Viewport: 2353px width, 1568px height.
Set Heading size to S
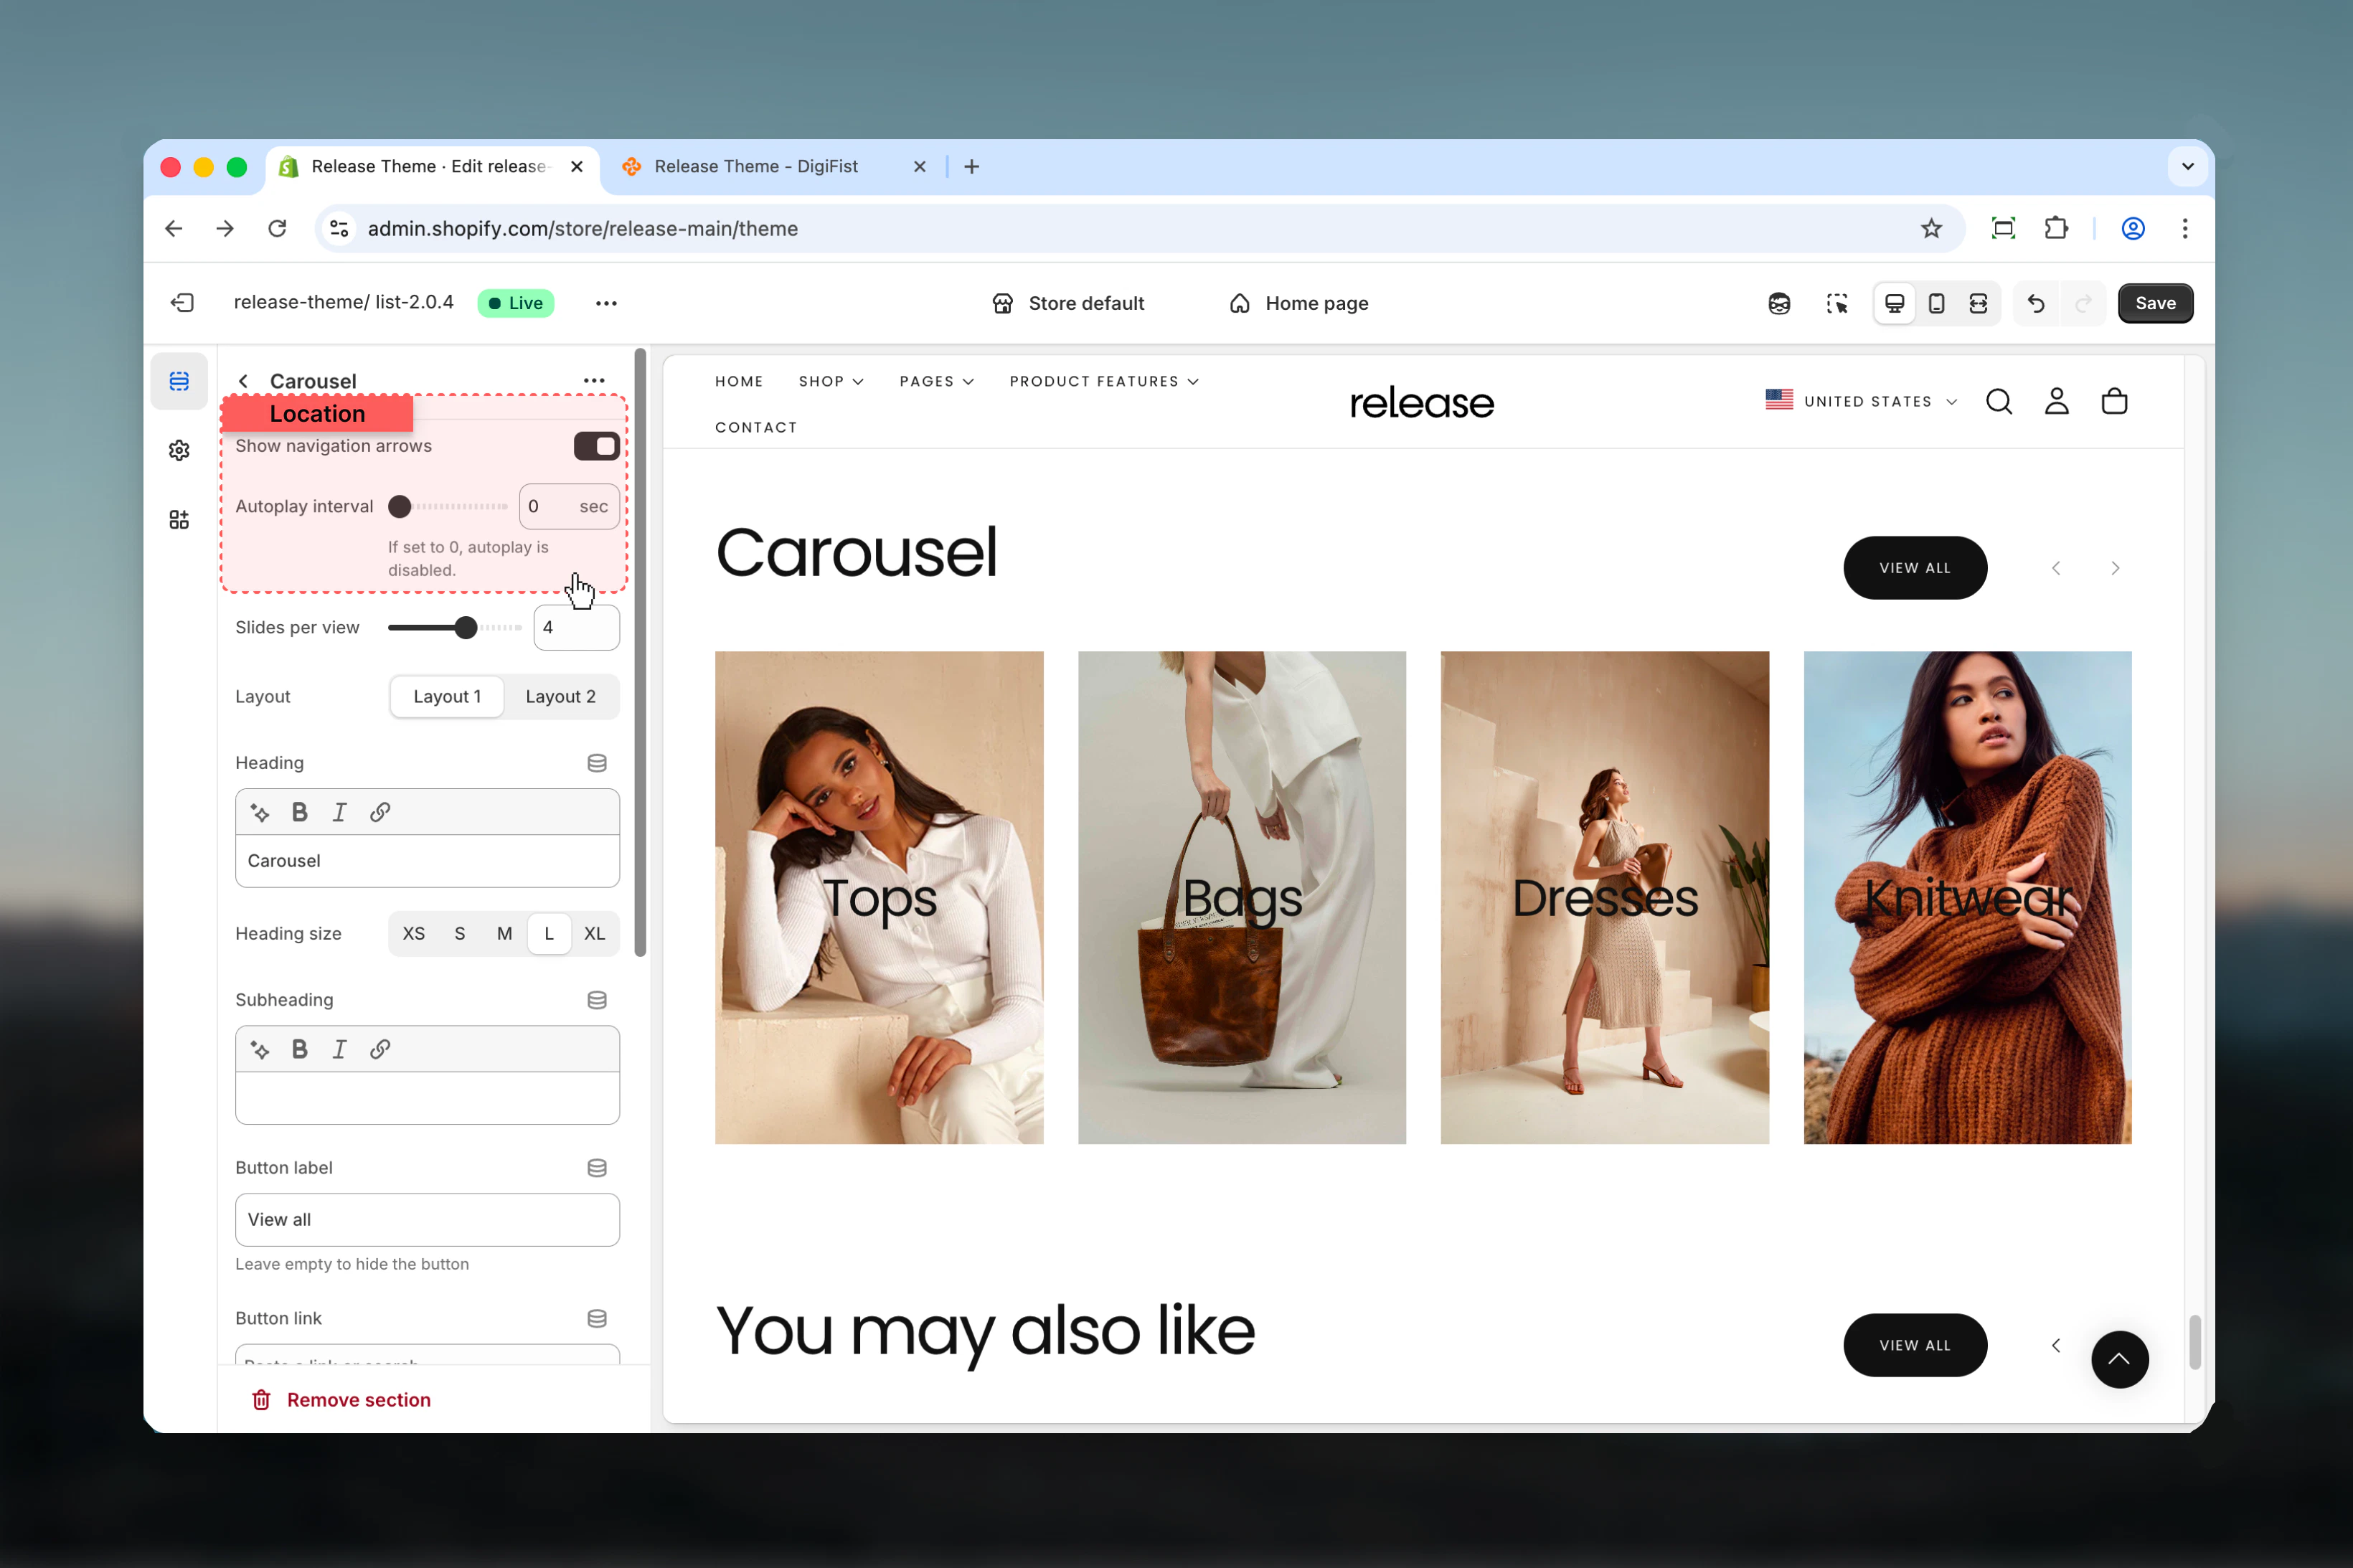[459, 933]
